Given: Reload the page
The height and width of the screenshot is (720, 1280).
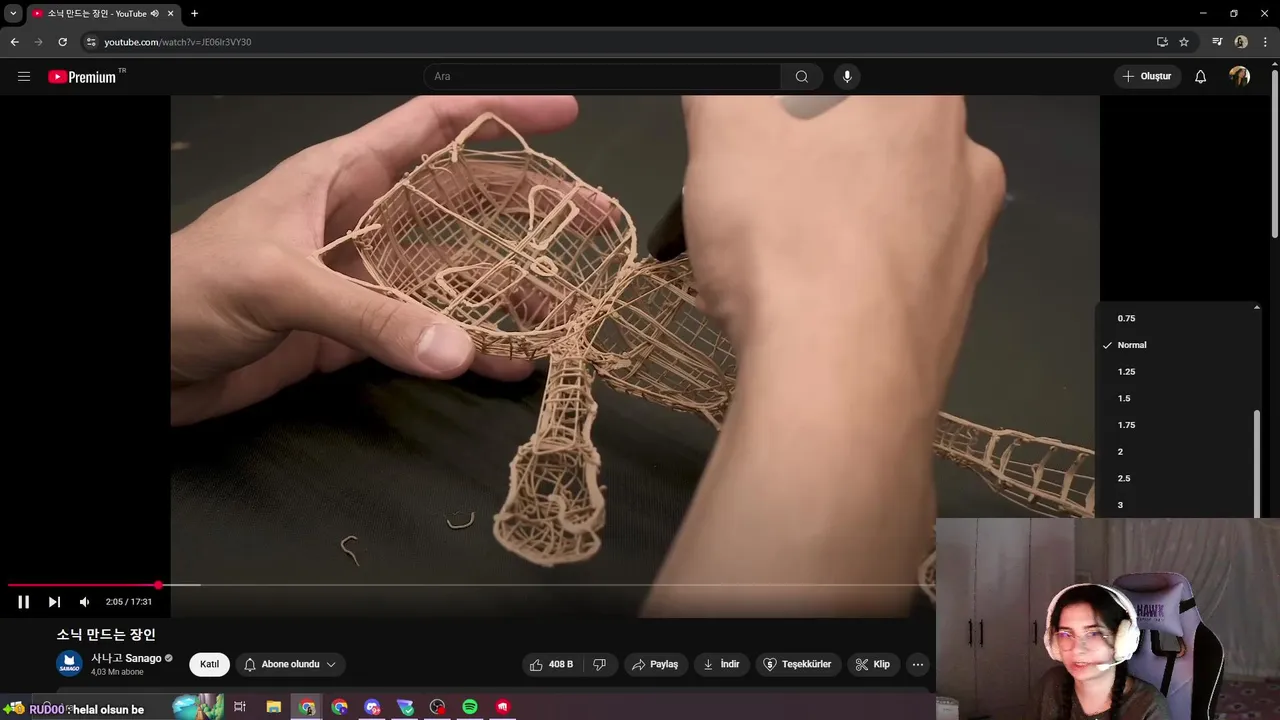Looking at the screenshot, I should point(62,42).
